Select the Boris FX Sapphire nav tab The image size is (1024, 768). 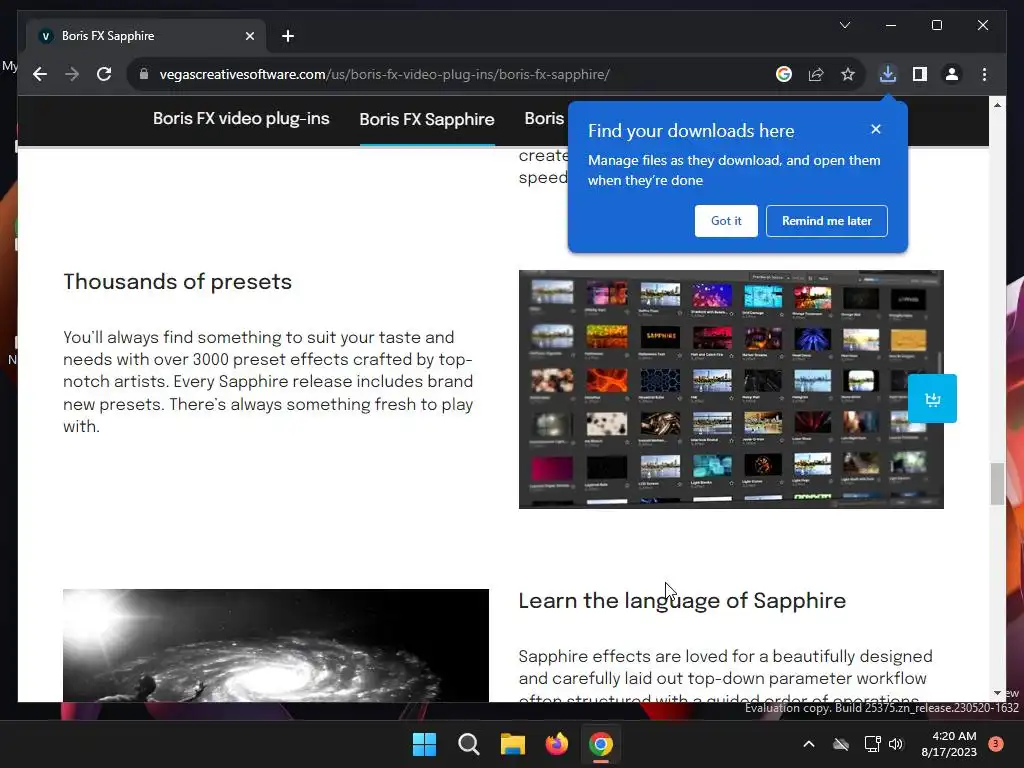tap(427, 120)
